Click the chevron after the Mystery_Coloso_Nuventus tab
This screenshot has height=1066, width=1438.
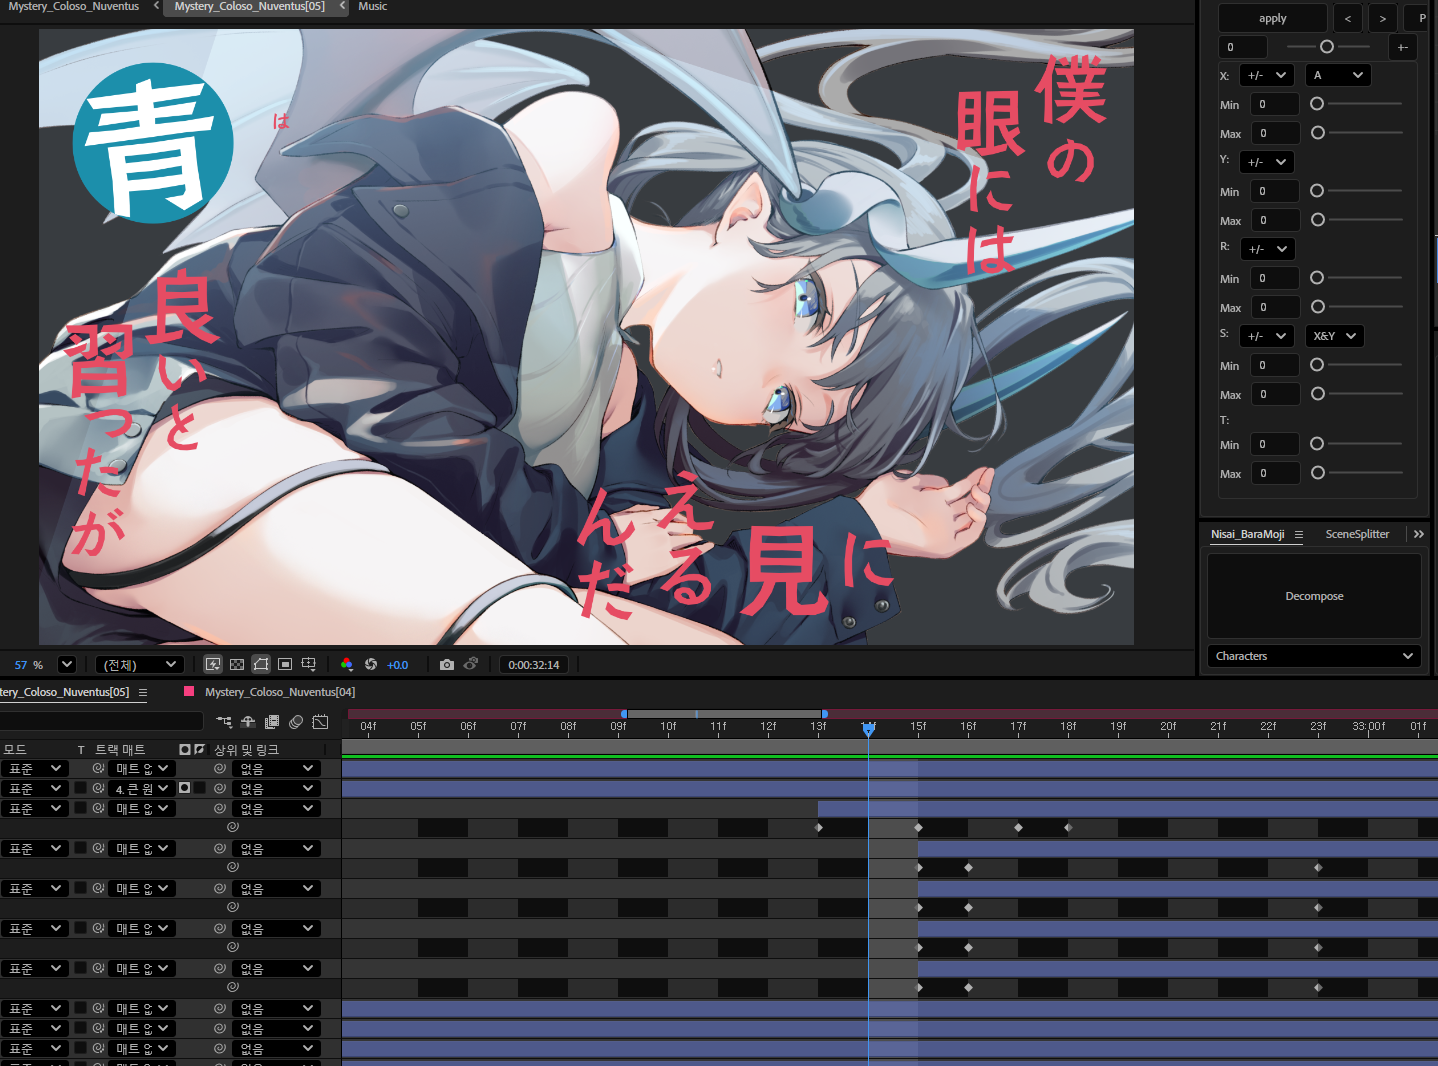156,6
